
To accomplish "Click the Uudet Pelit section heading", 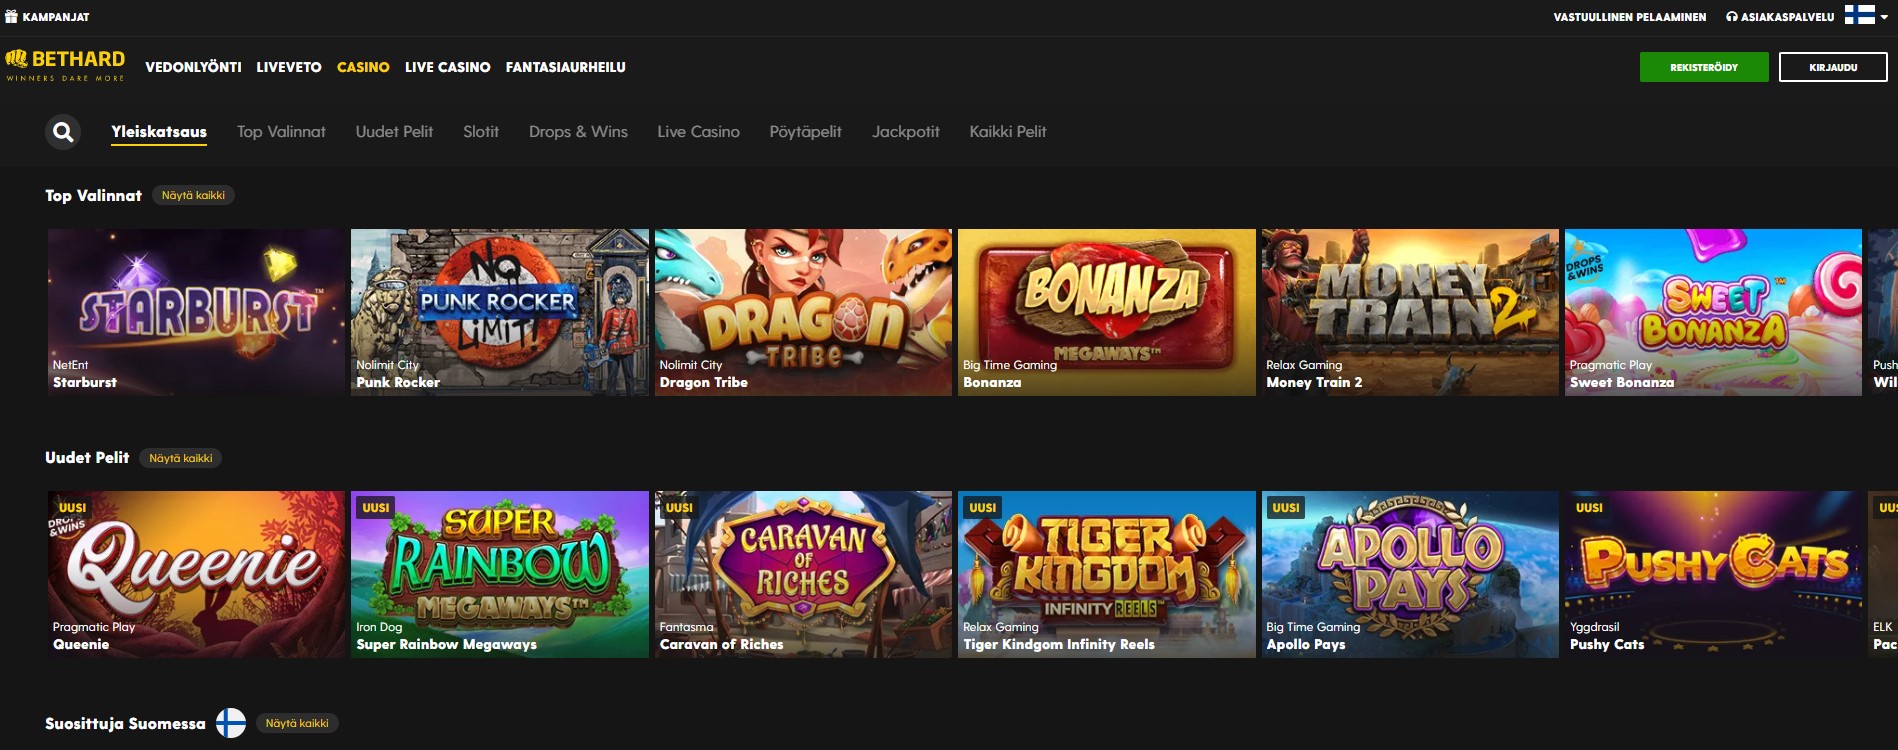I will pyautogui.click(x=87, y=458).
